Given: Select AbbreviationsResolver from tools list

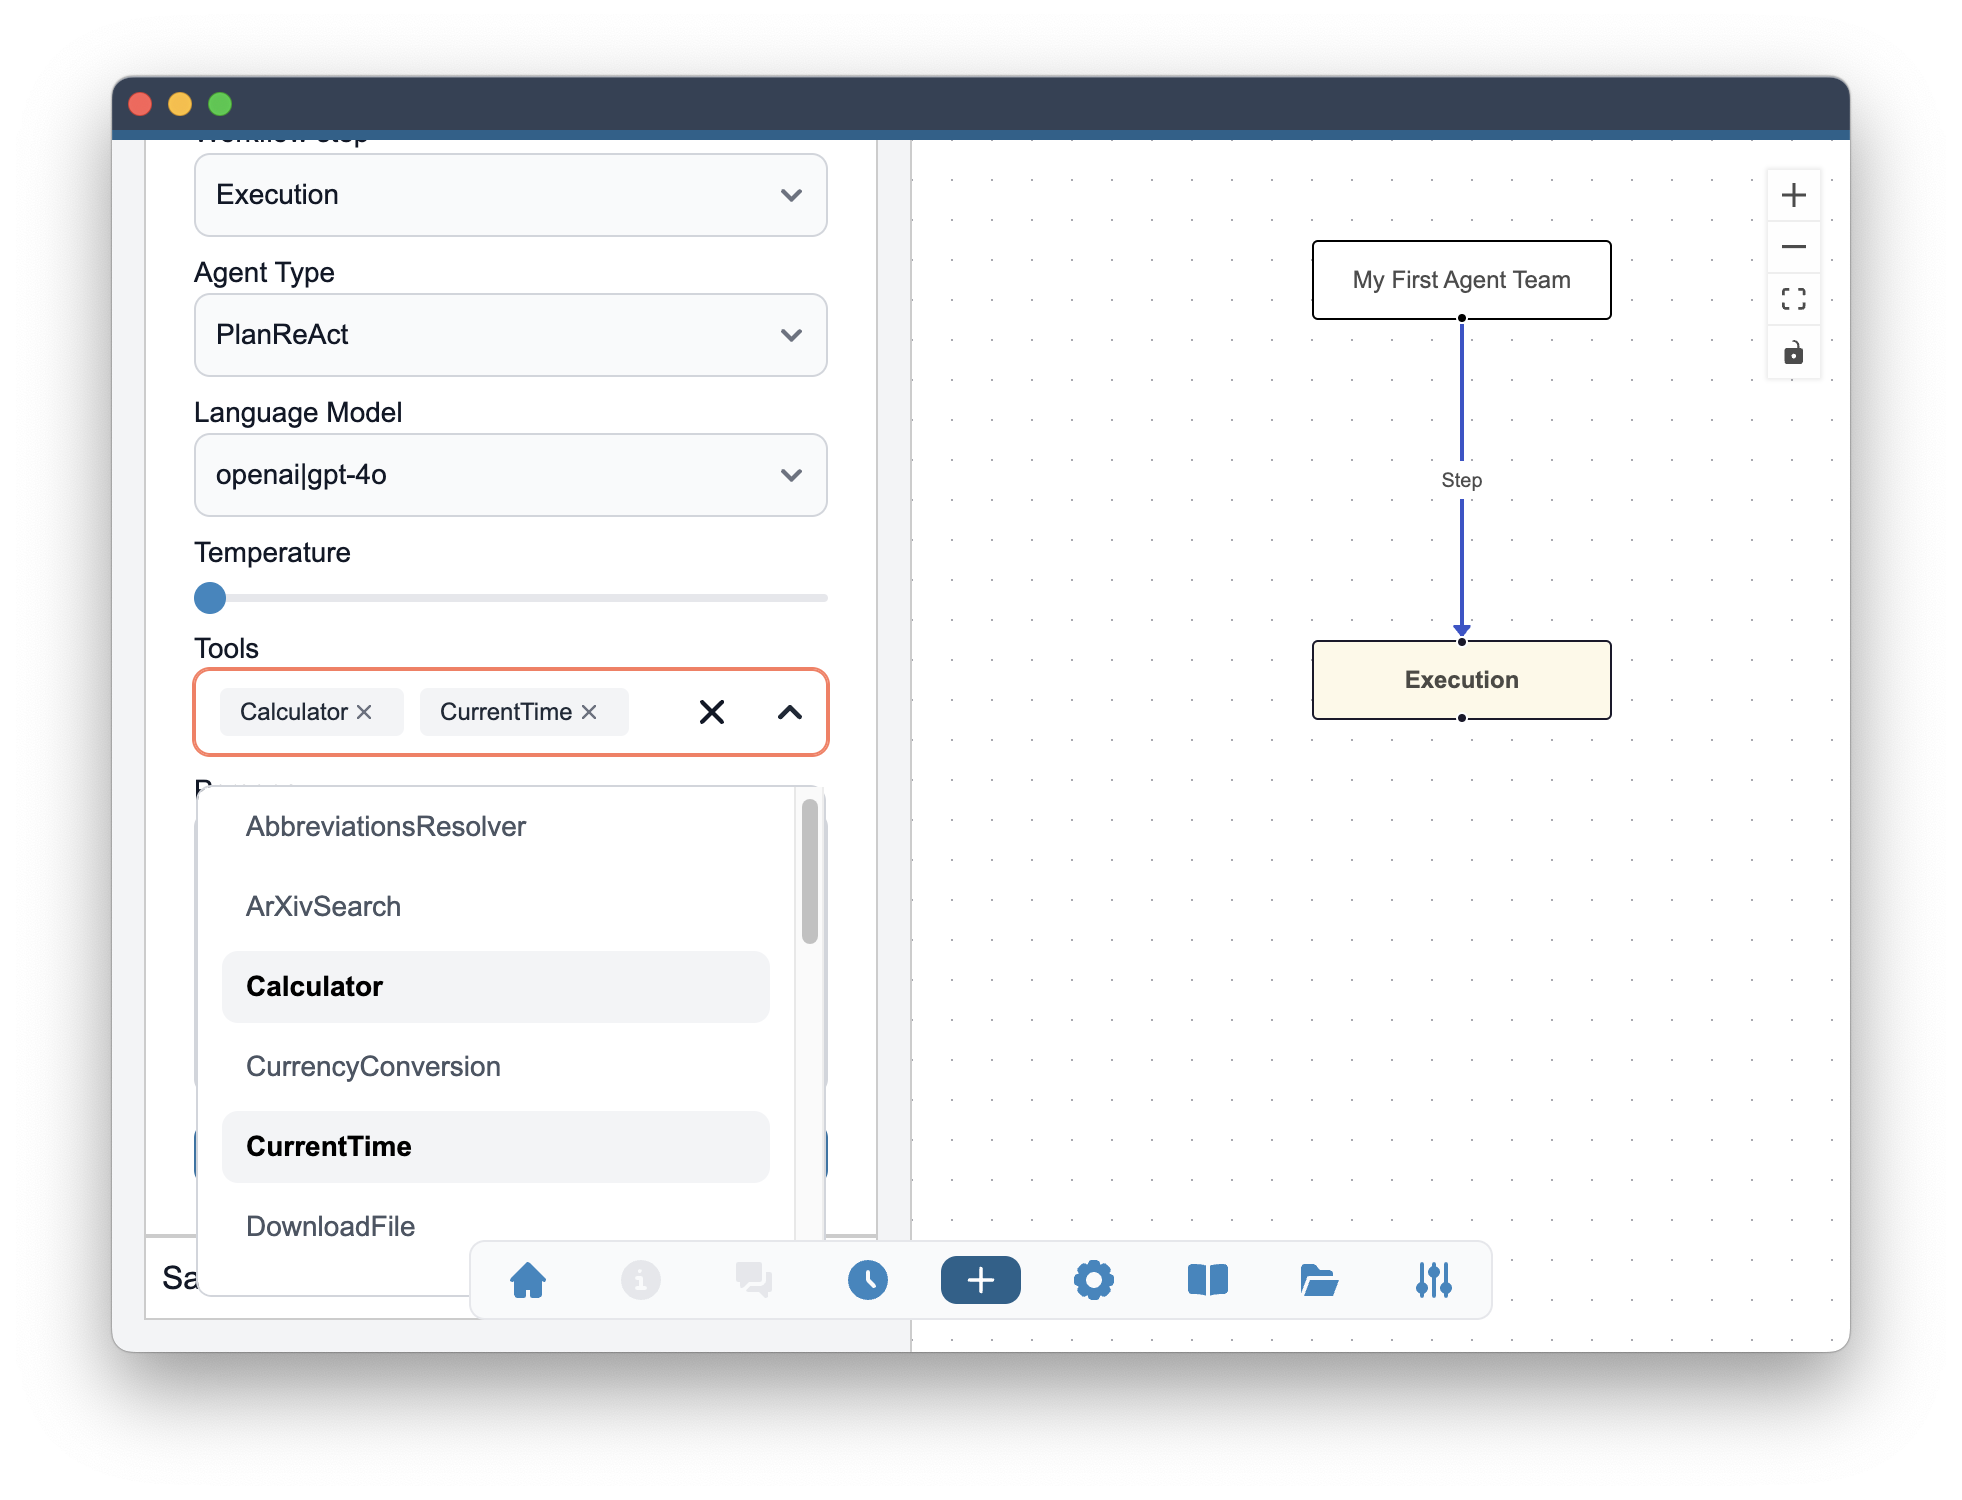Looking at the screenshot, I should click(x=496, y=827).
